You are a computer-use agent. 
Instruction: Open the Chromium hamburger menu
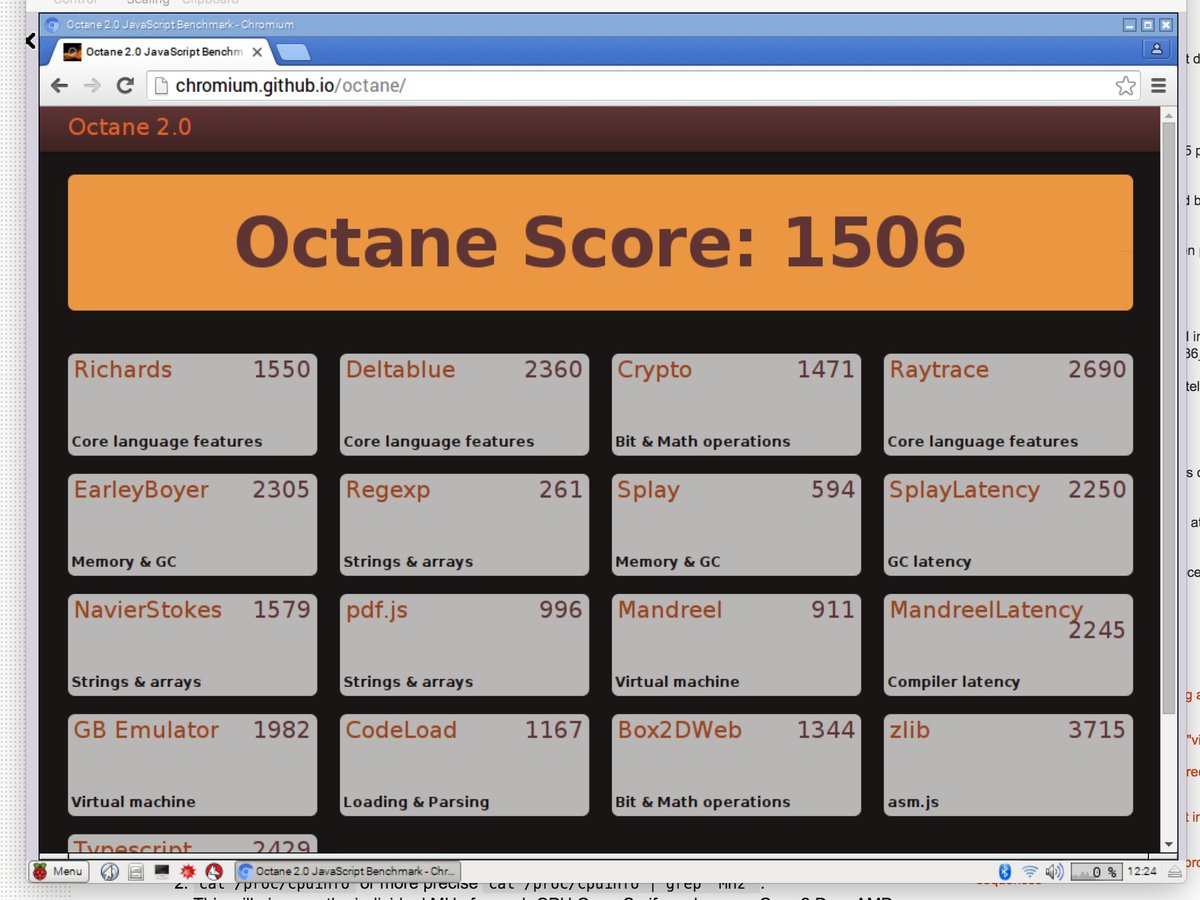tap(1159, 86)
